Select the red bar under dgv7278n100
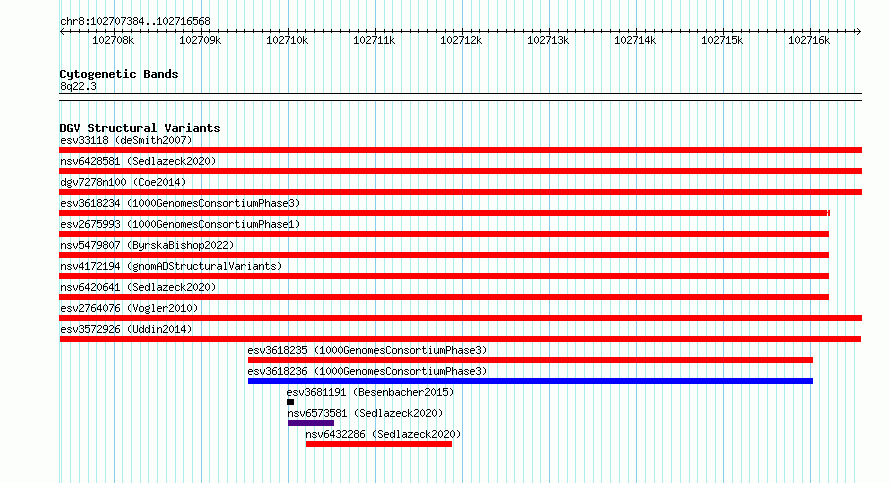Viewport: 890px width, 483px height. [x=460, y=192]
